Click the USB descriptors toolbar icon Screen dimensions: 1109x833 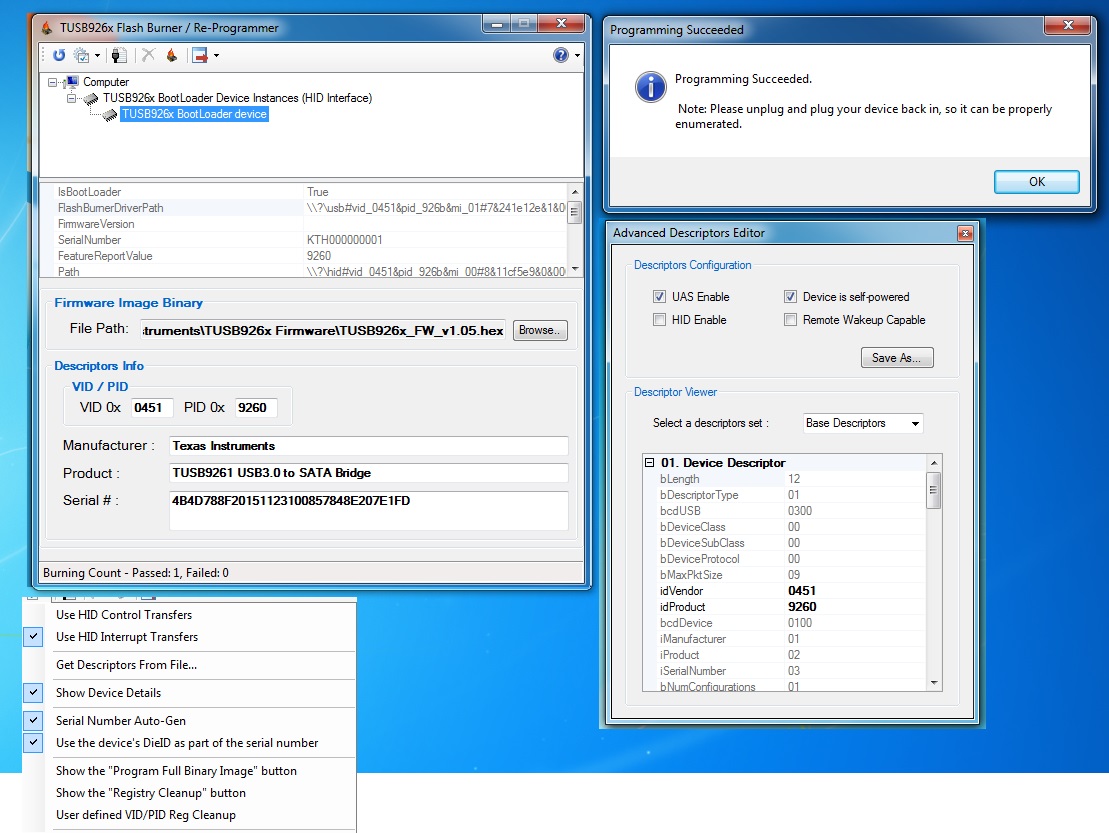(119, 55)
